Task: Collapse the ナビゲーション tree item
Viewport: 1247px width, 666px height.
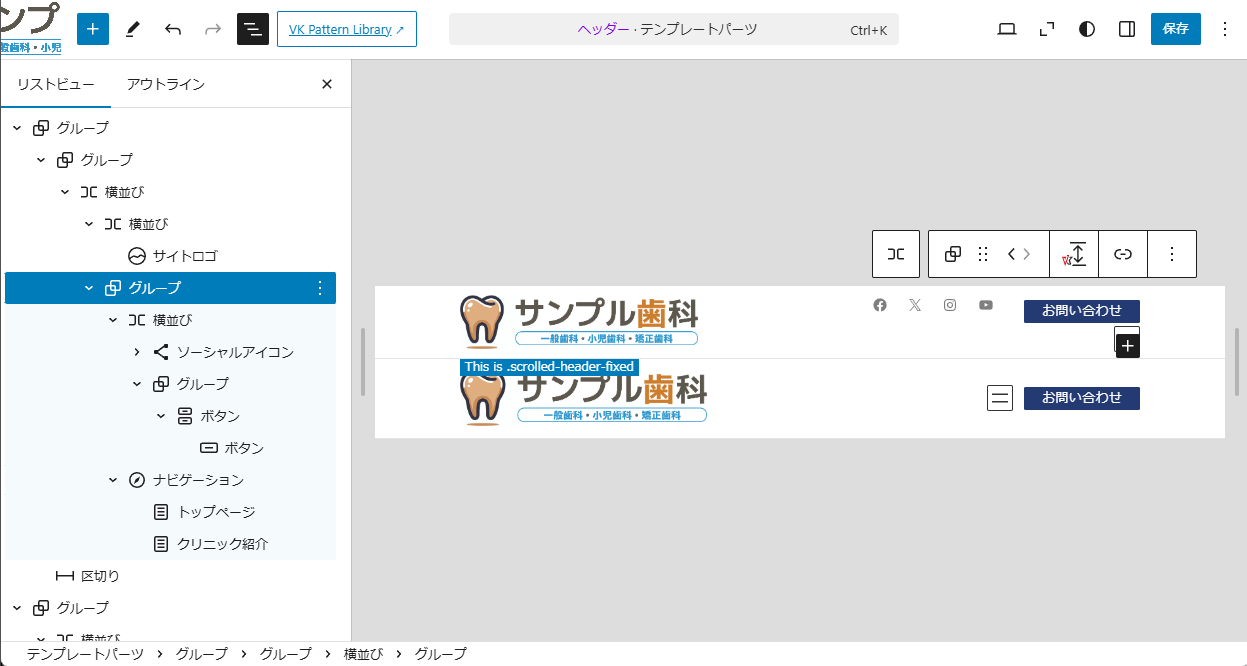Action: [113, 480]
